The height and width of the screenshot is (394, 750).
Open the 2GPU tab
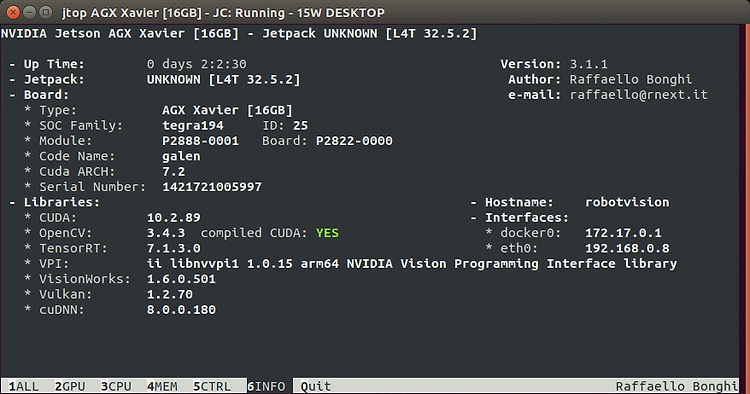pos(70,386)
